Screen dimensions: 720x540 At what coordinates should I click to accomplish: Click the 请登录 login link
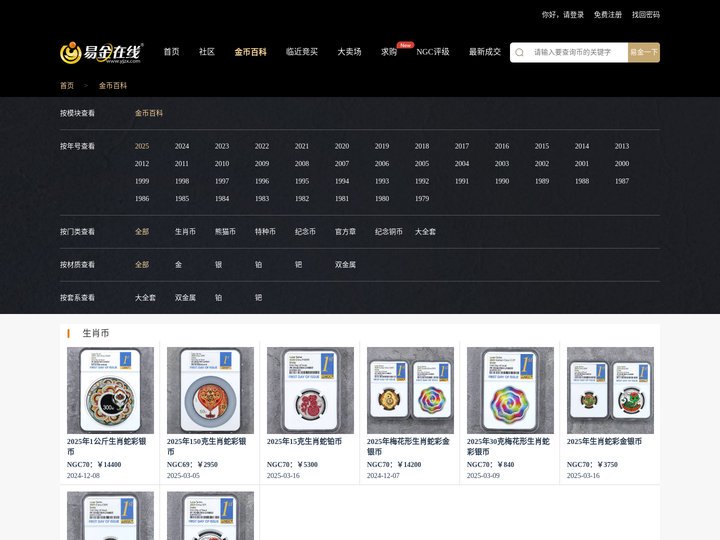tap(574, 15)
